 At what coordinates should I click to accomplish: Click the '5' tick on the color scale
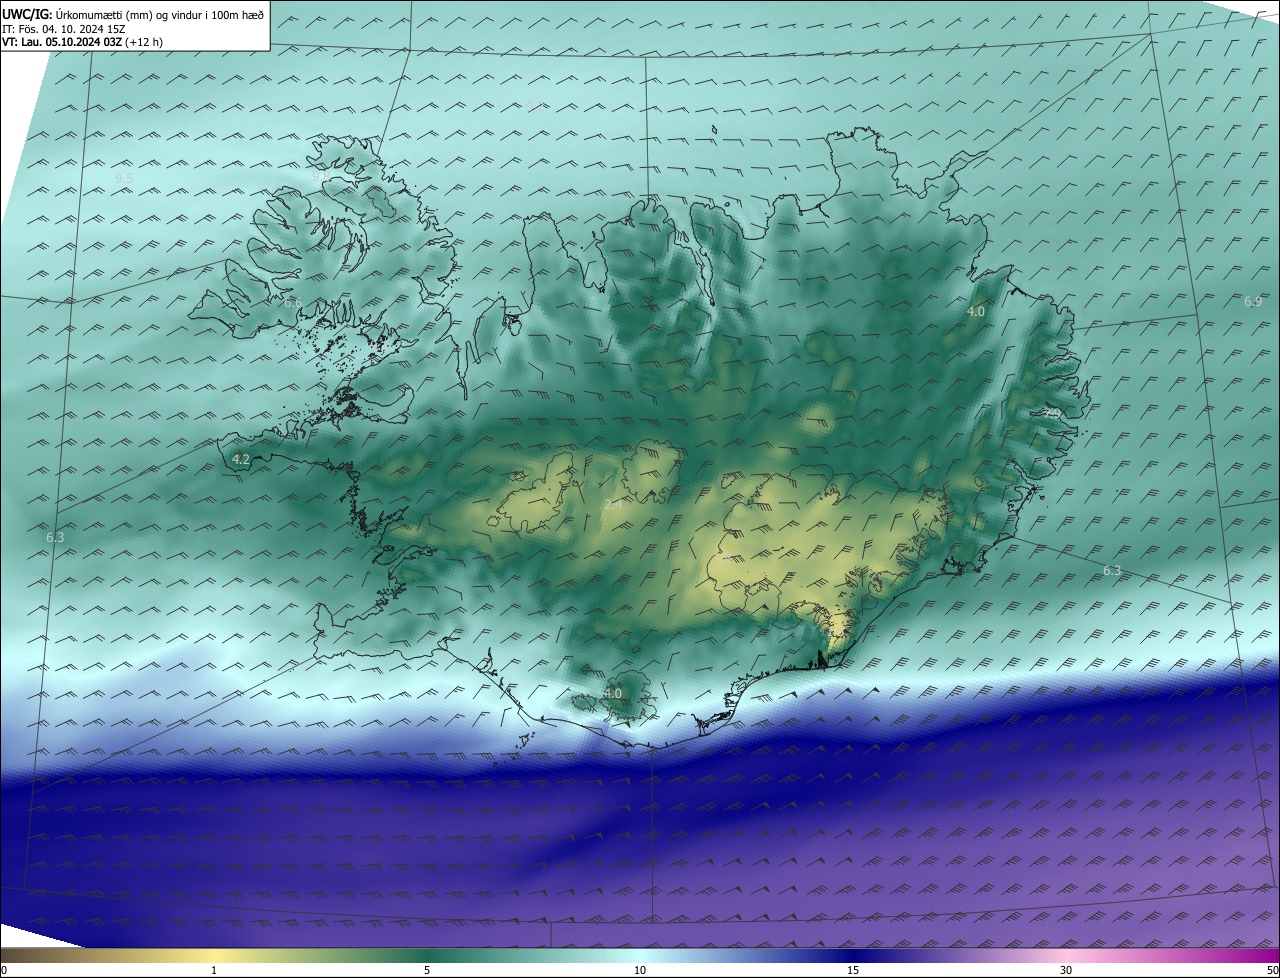(427, 970)
